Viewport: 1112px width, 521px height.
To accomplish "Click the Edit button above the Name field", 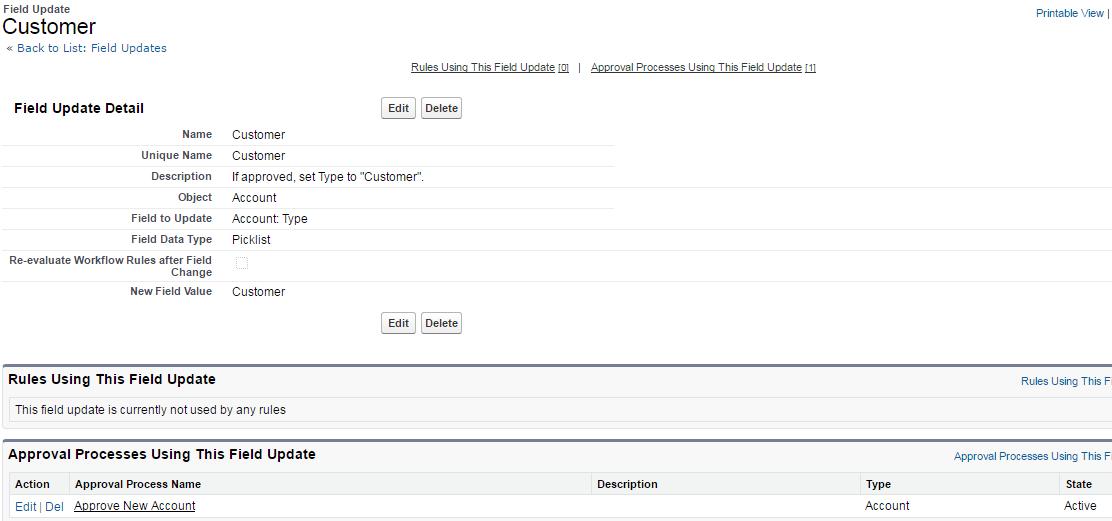I will tap(398, 108).
